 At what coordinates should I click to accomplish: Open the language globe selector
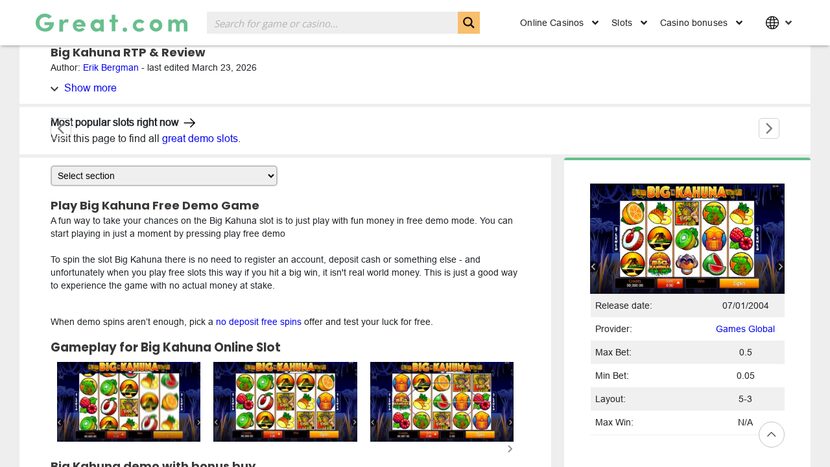pyautogui.click(x=778, y=23)
